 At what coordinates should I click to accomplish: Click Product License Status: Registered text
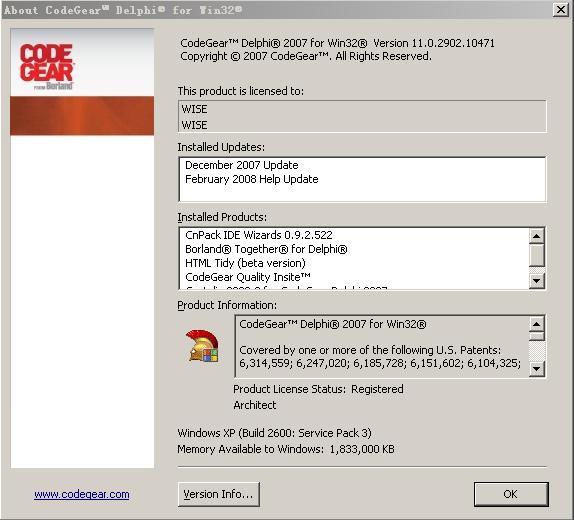(x=318, y=389)
